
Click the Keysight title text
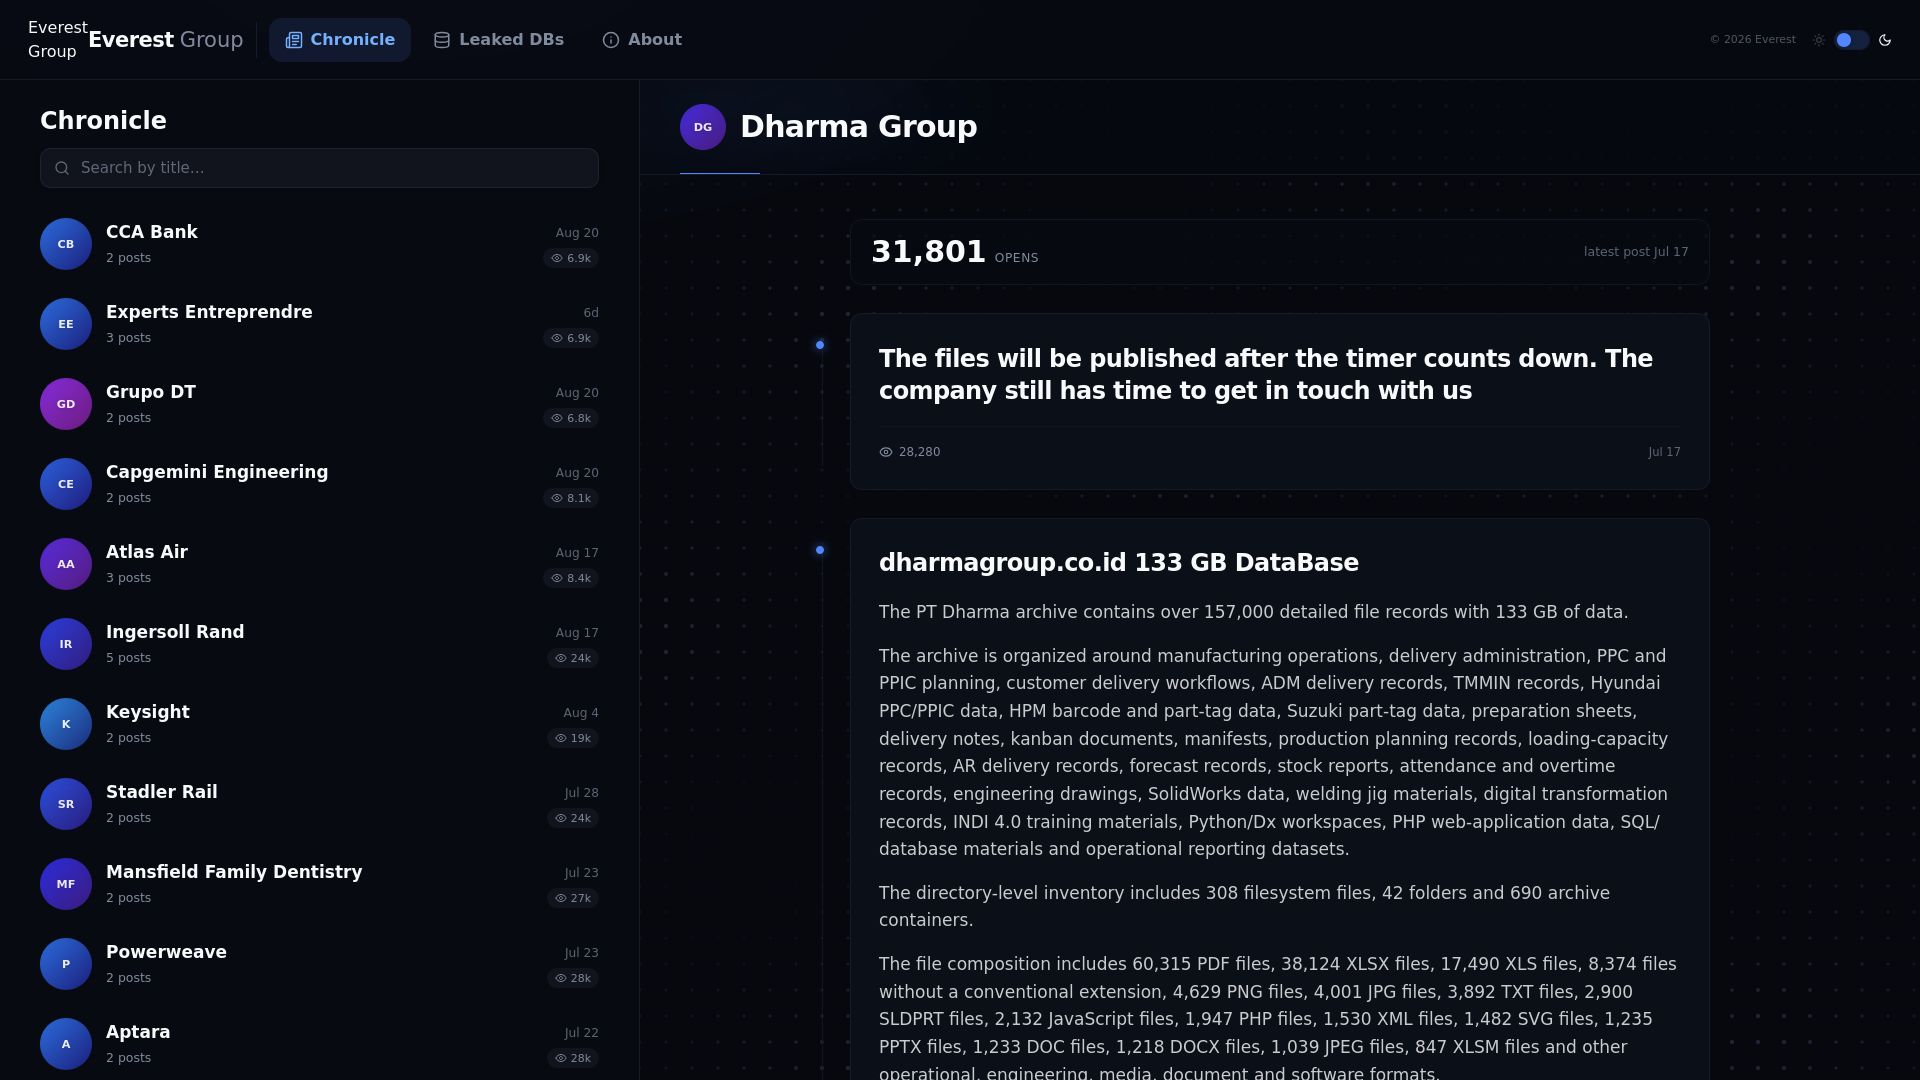(148, 712)
